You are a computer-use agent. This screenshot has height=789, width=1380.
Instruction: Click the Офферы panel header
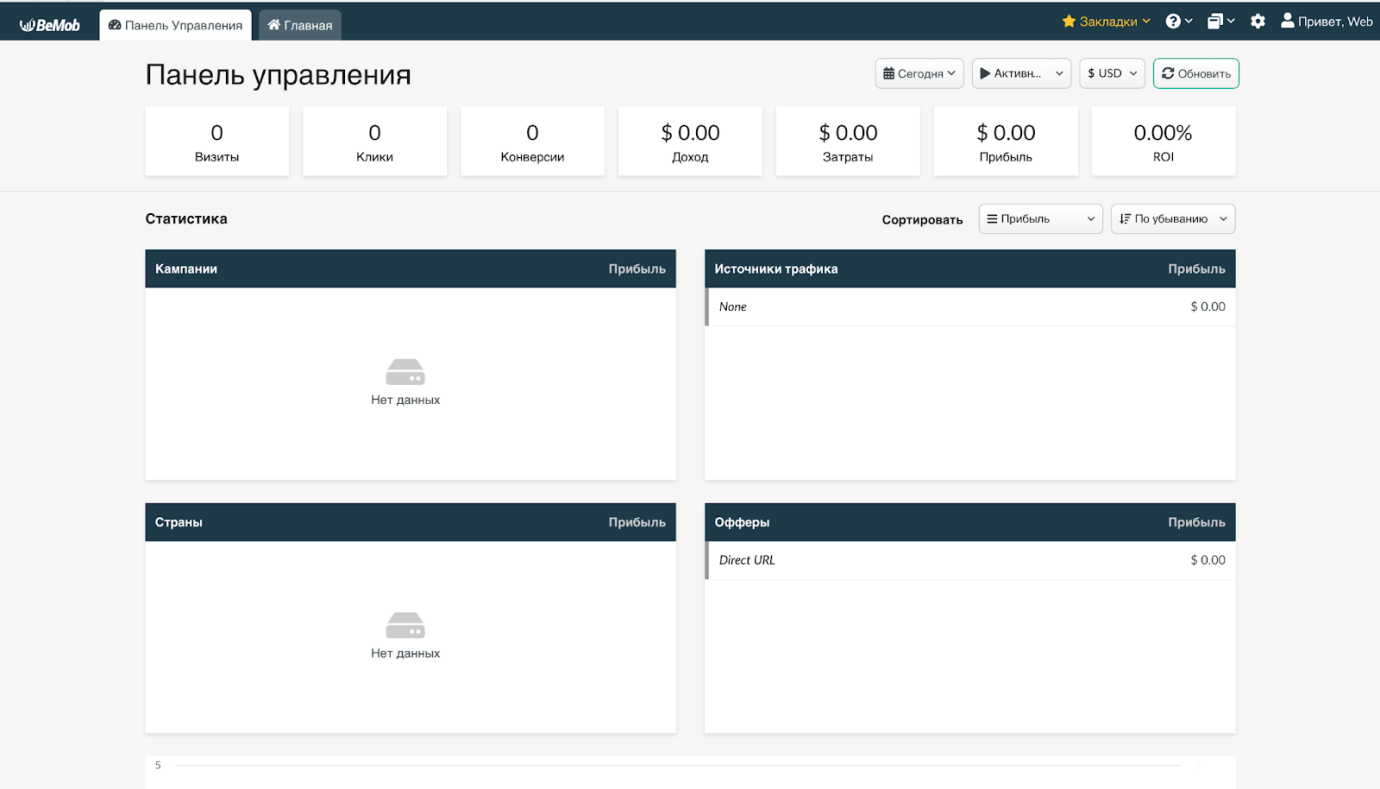970,522
